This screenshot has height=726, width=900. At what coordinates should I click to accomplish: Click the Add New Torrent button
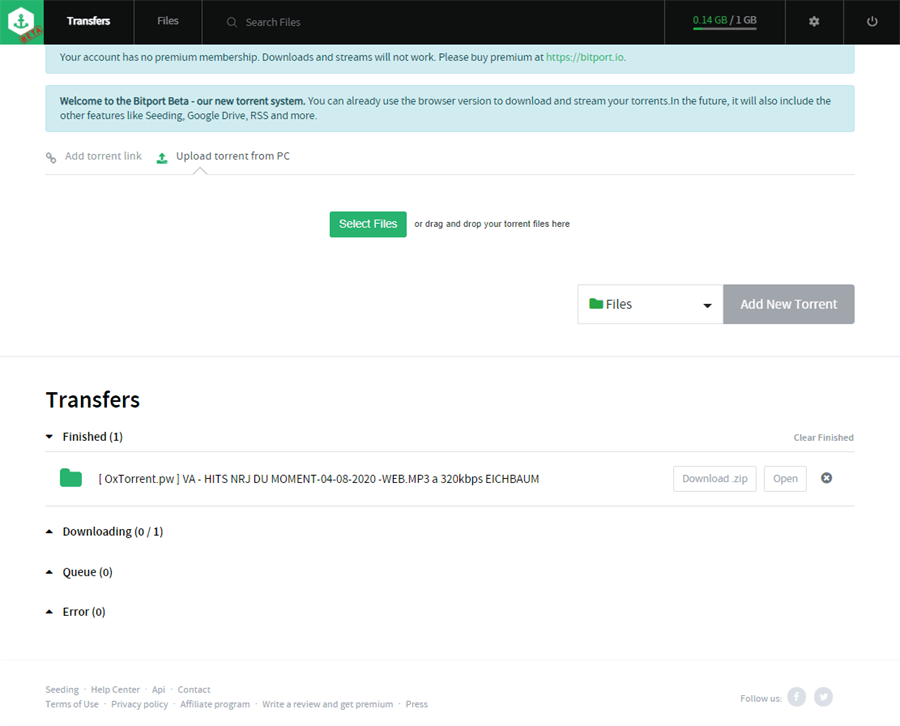789,304
